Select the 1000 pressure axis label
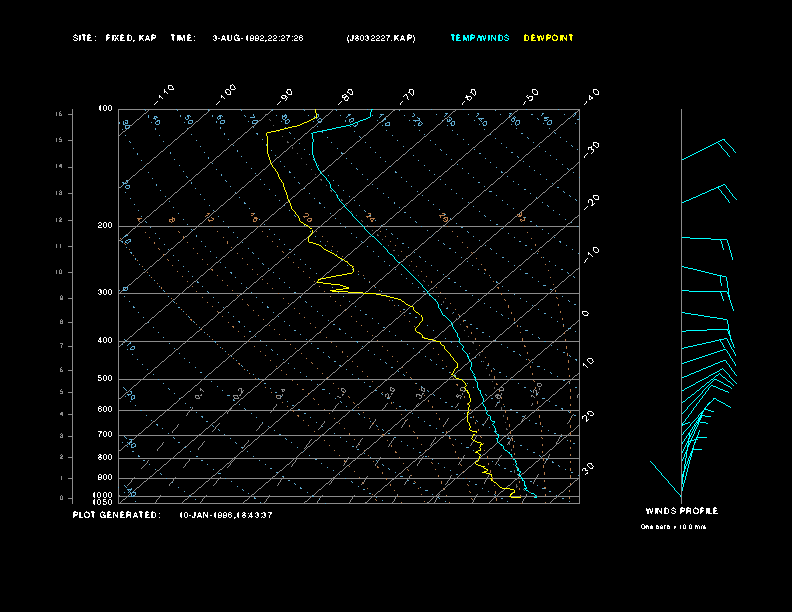 coord(104,495)
